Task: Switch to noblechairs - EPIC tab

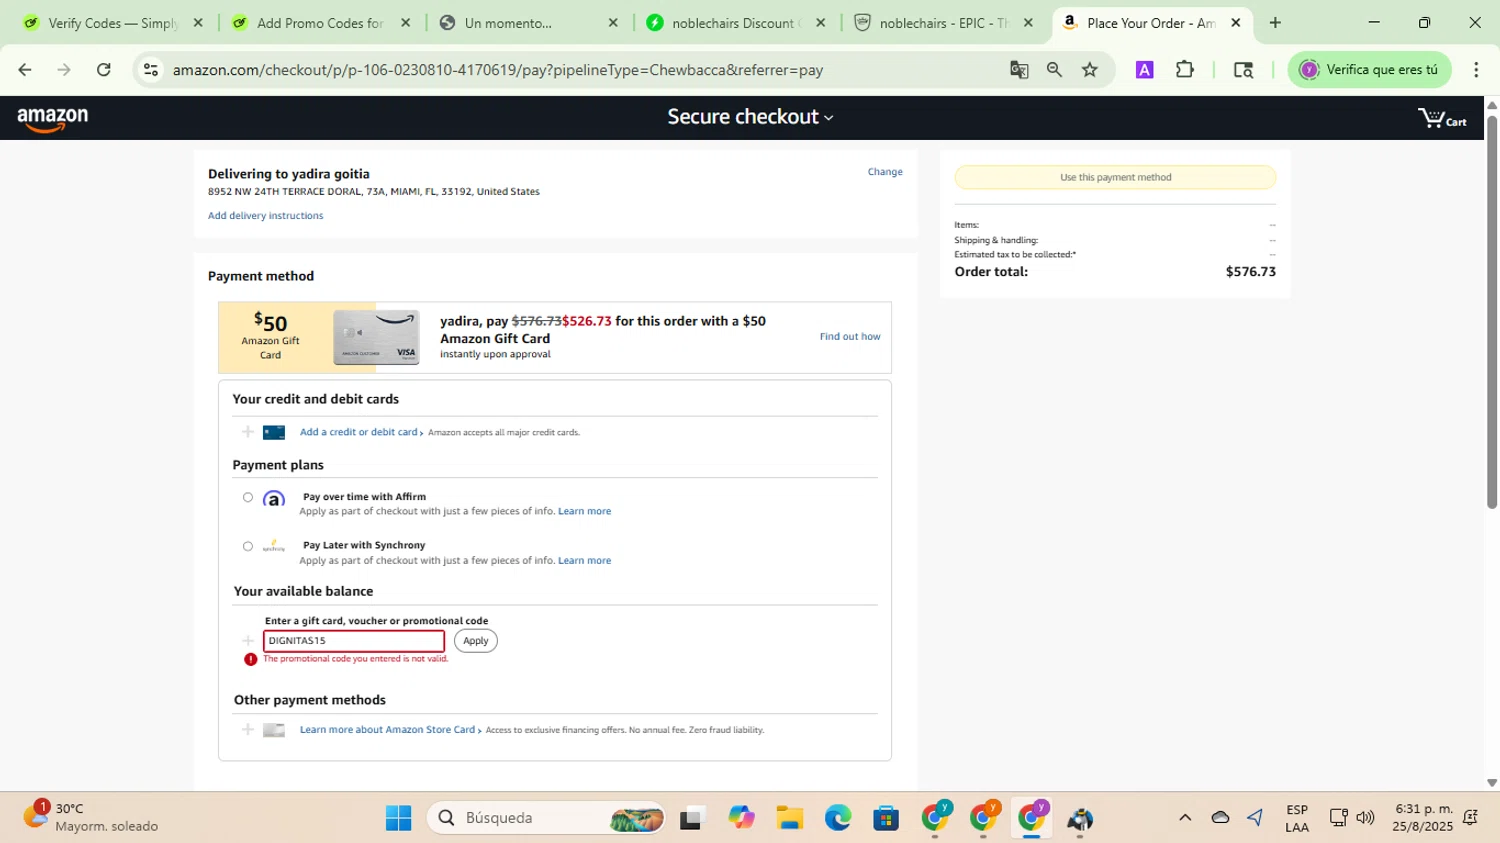Action: (943, 23)
